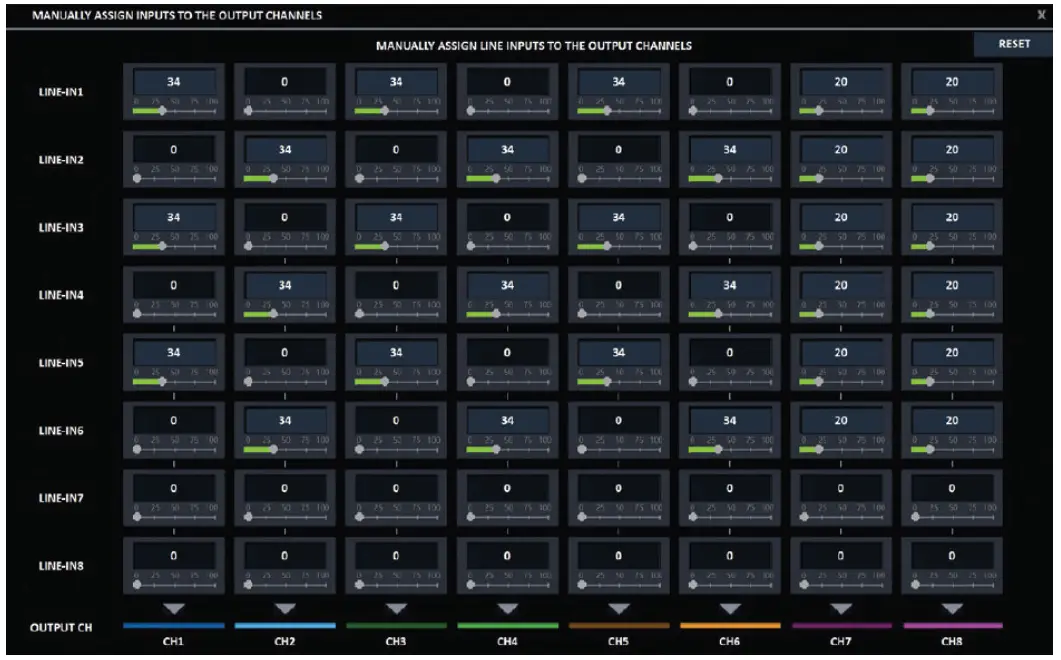Click the LINE-IN6 to CH2 slider
The height and width of the screenshot is (660, 1061).
click(285, 449)
